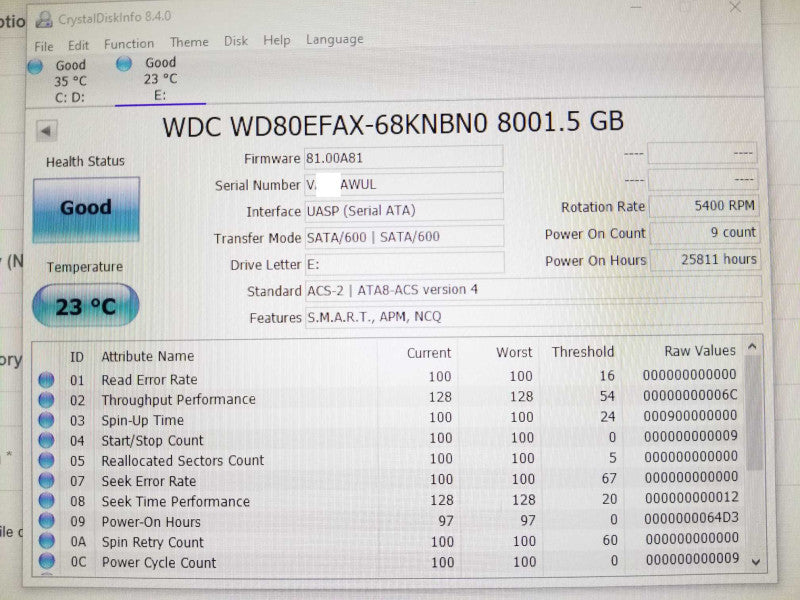The image size is (800, 600).
Task: Click the scroll up arrow of attribute list
Action: click(x=752, y=347)
